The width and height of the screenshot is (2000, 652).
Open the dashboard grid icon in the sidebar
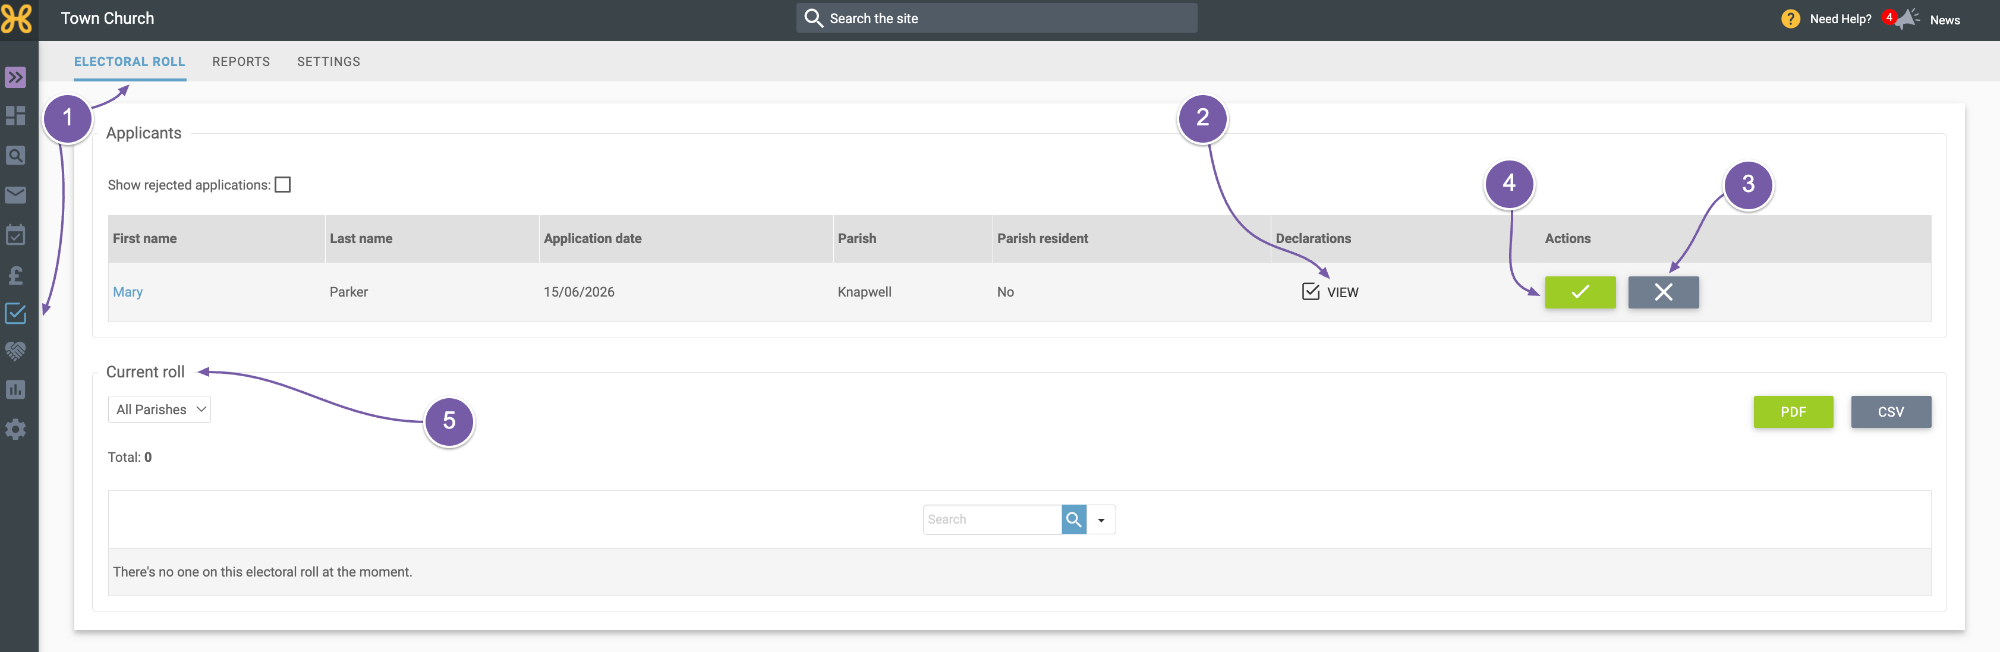tap(15, 116)
